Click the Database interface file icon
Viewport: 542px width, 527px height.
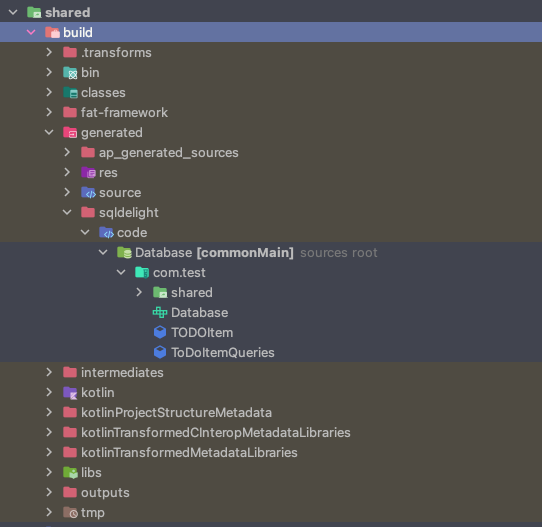point(160,312)
